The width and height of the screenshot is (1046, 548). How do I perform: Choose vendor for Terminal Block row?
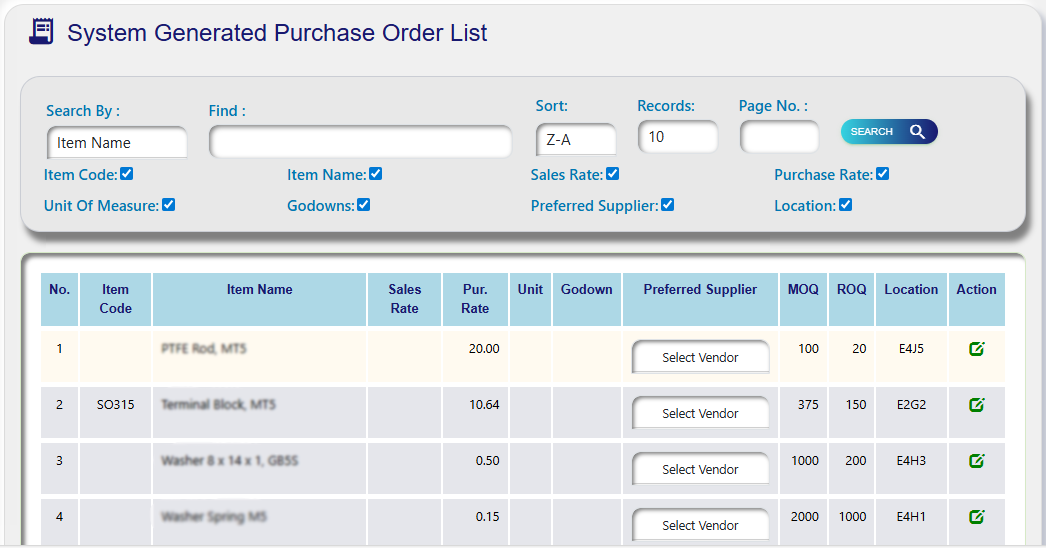(x=700, y=413)
